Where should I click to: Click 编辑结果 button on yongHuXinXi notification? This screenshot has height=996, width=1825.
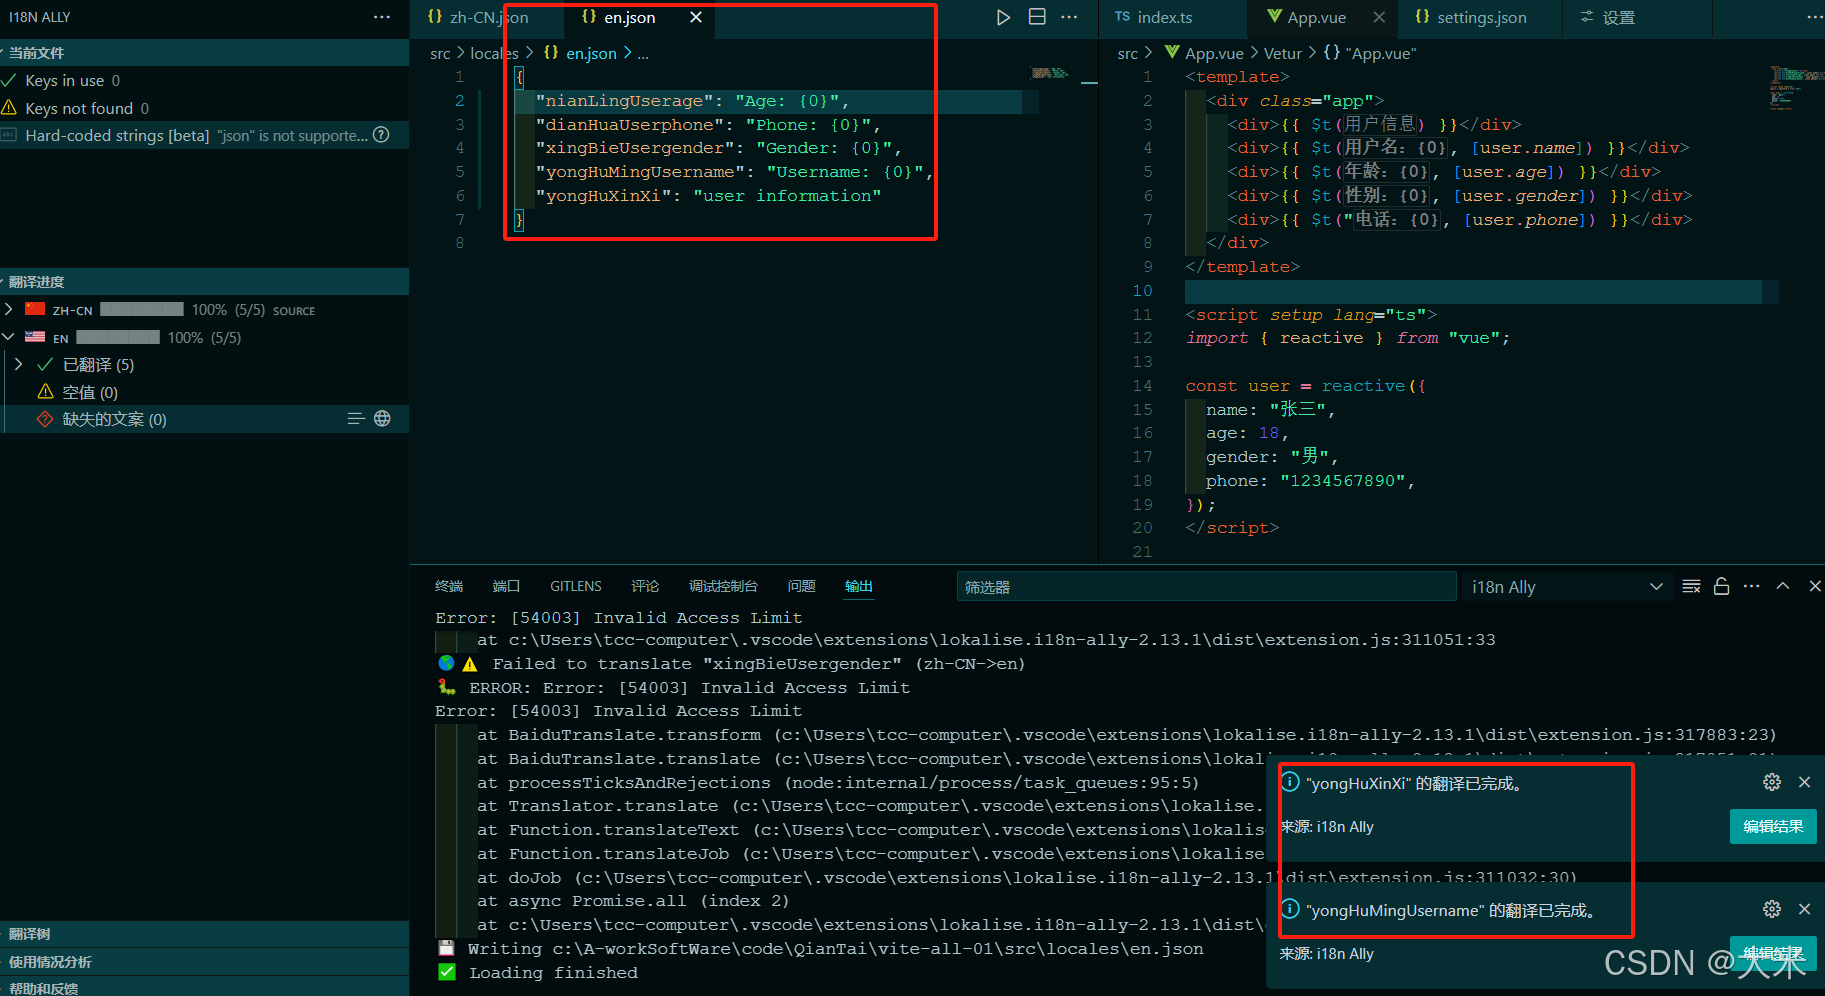1773,826
